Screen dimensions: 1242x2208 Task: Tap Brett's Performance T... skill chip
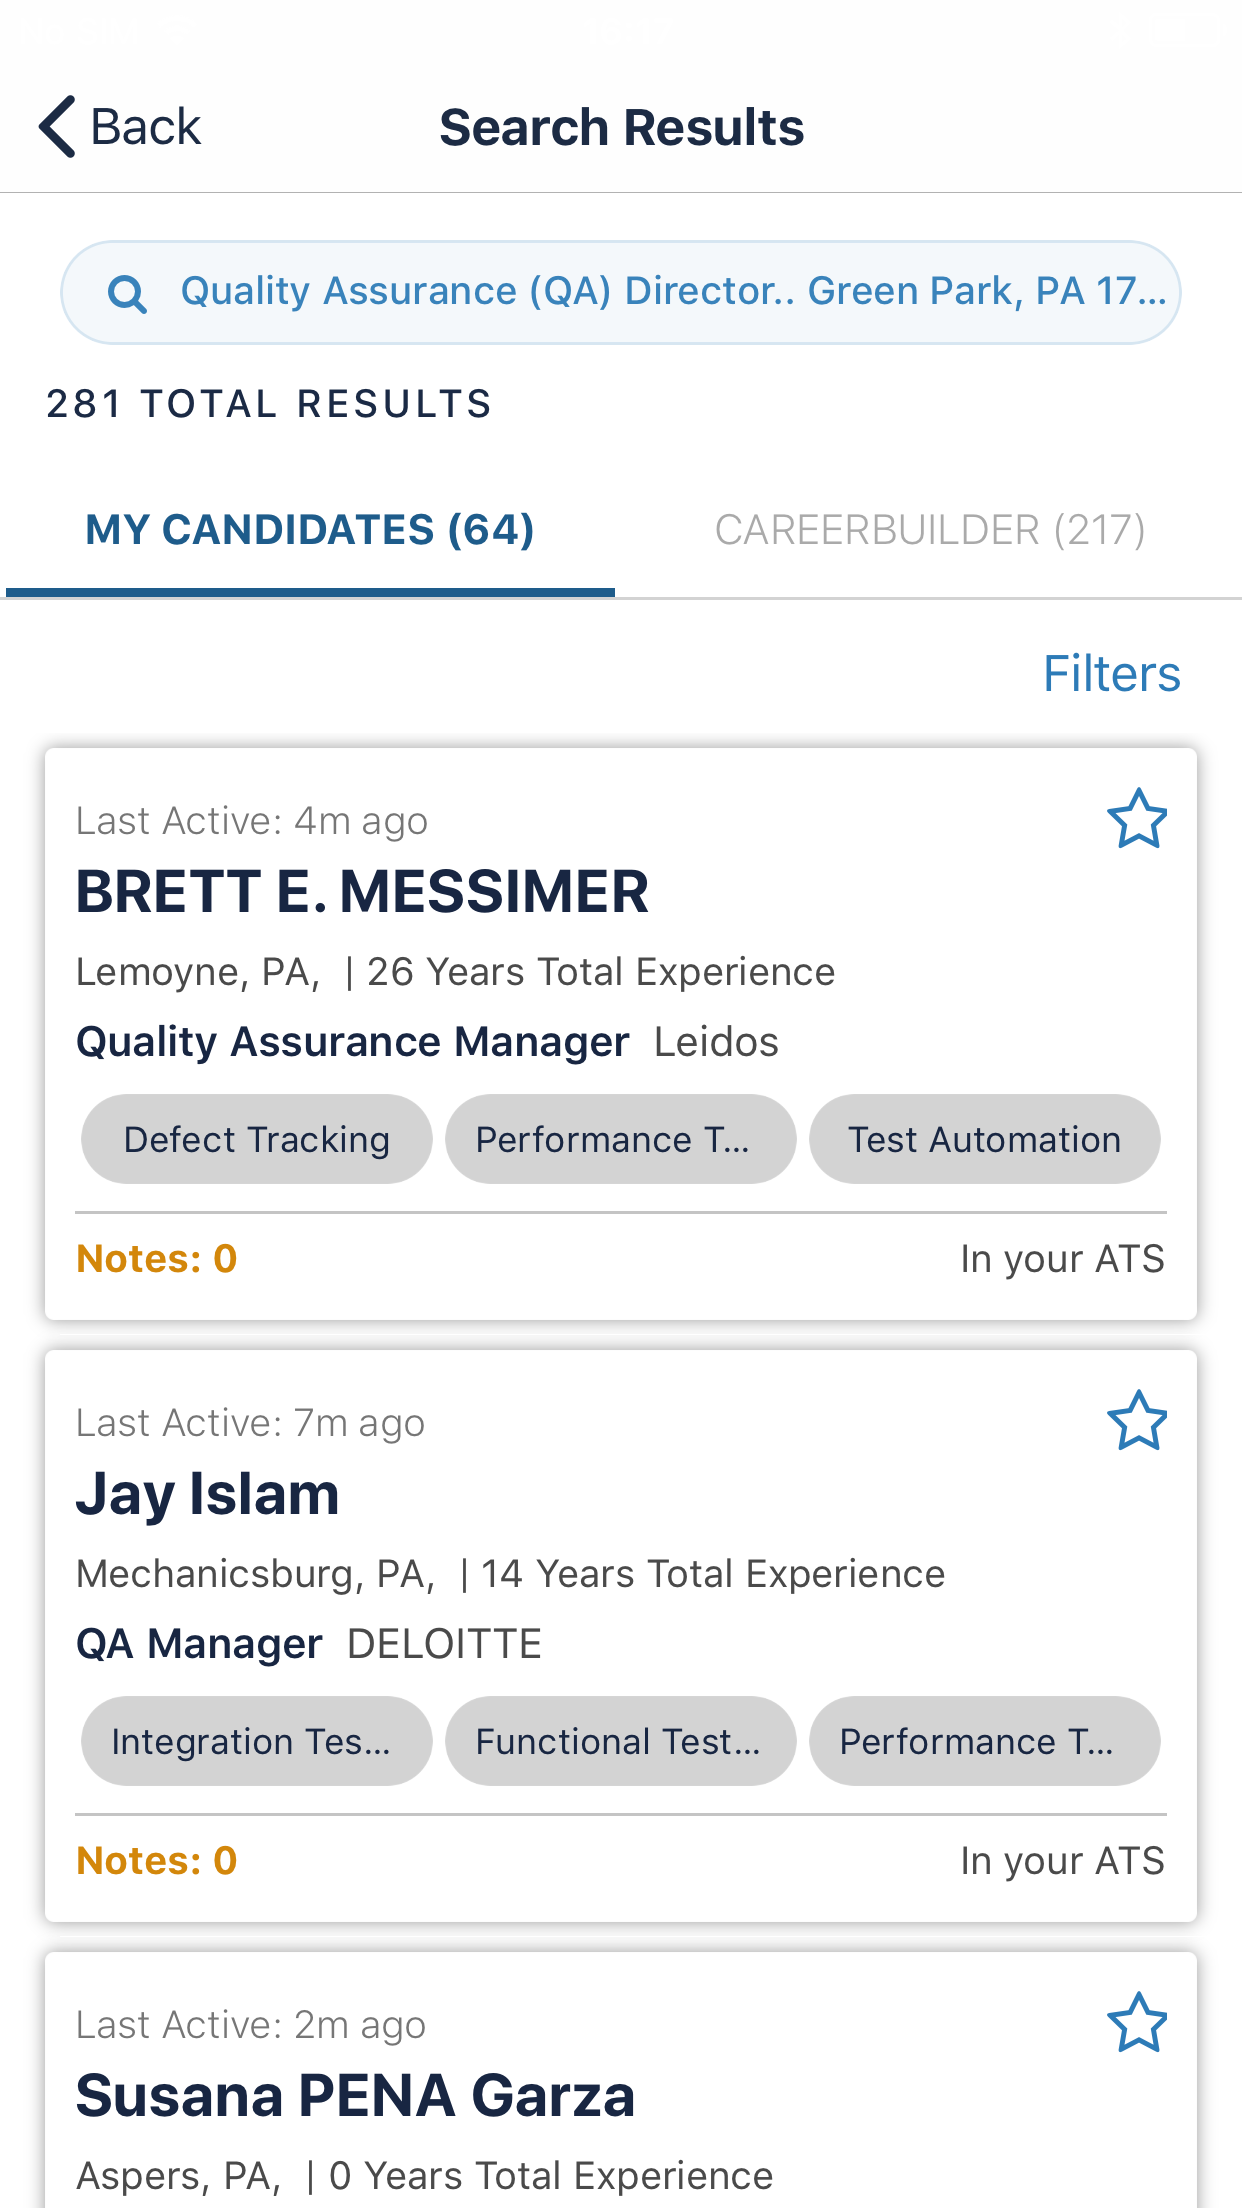point(620,1140)
